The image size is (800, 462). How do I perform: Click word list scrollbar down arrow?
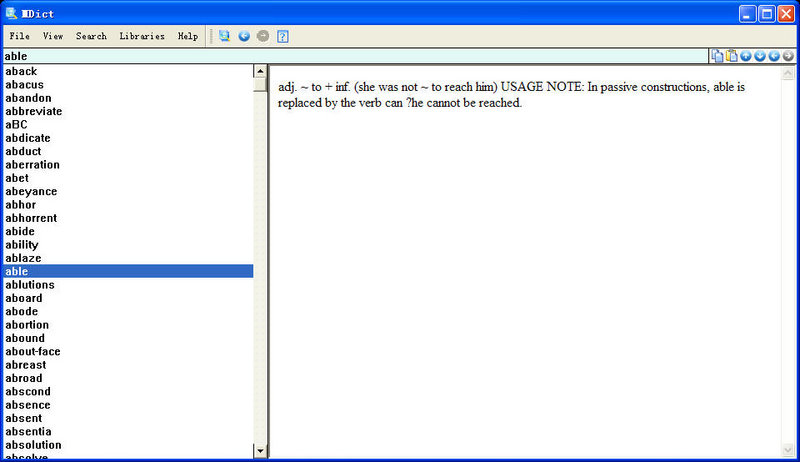261,451
